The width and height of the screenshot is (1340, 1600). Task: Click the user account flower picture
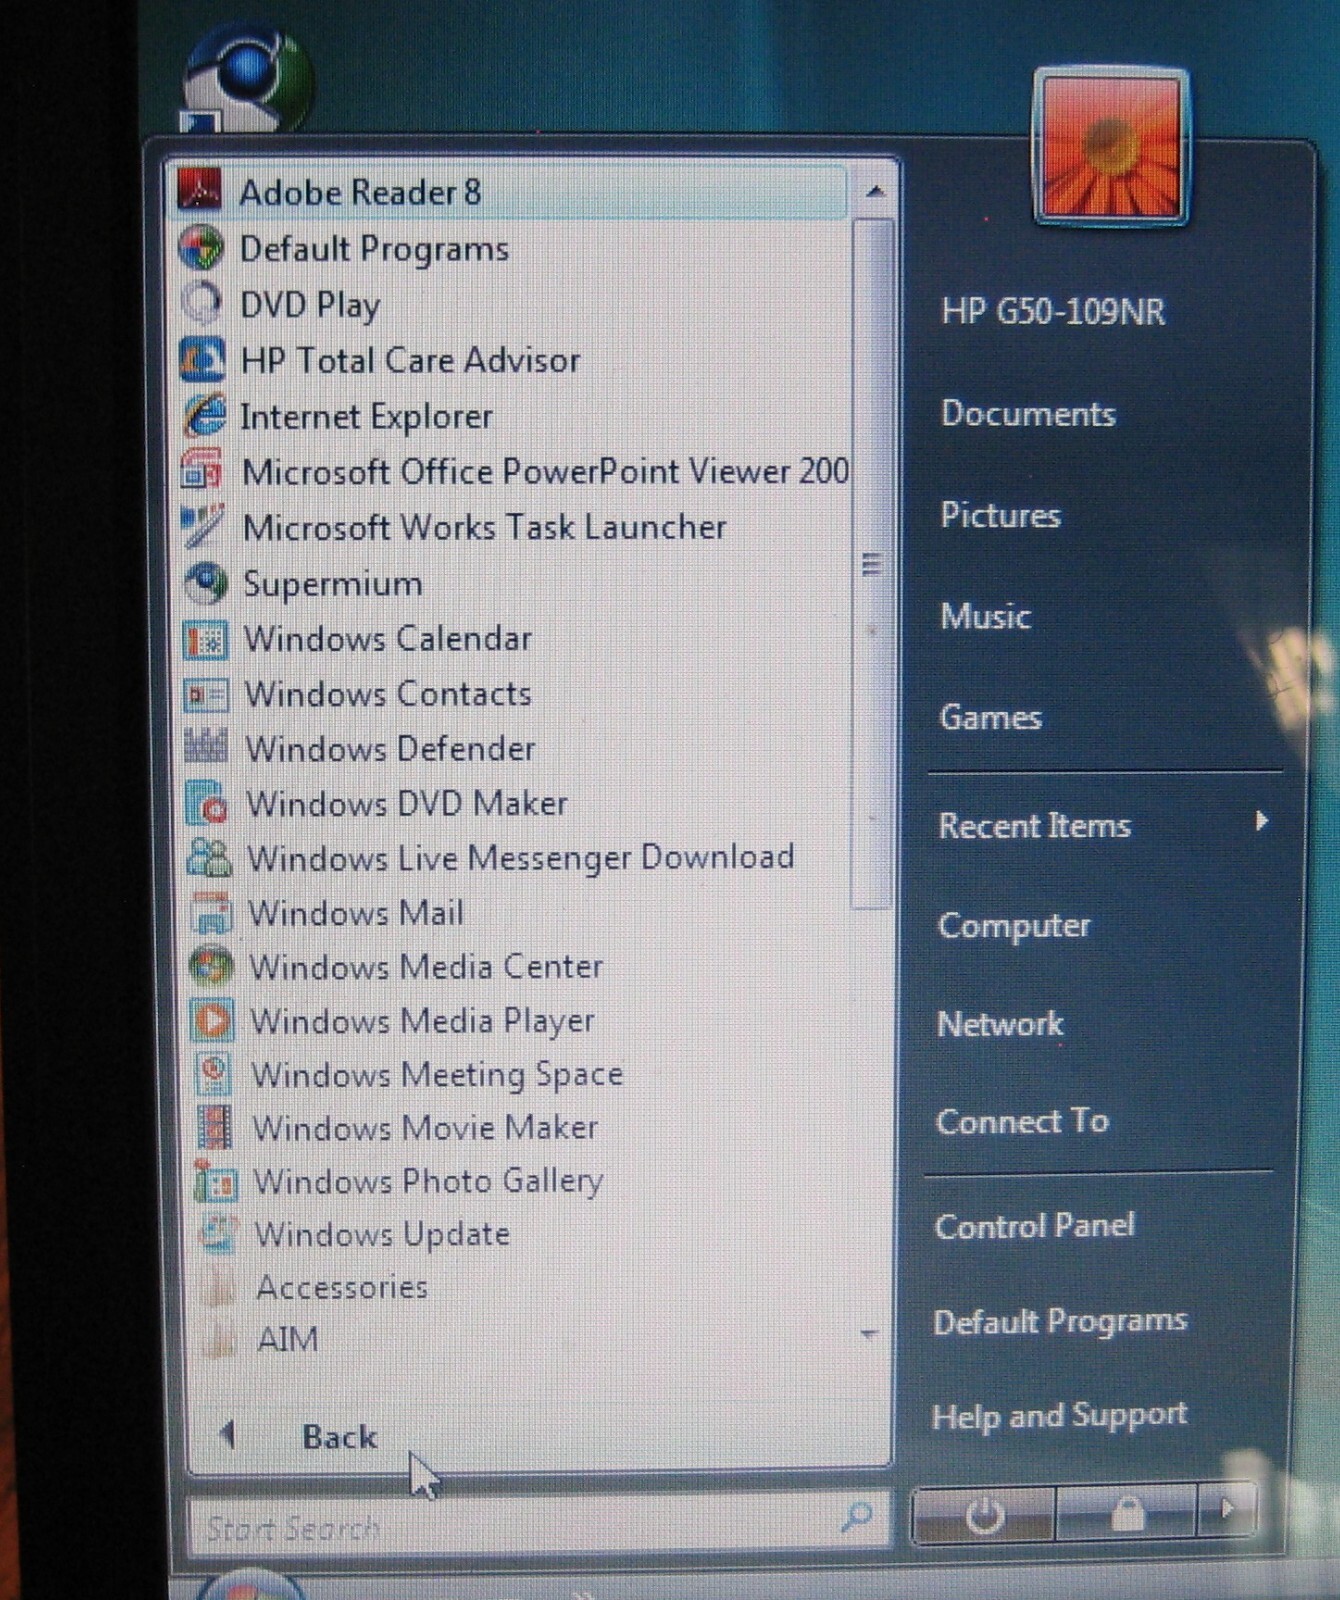tap(1111, 147)
